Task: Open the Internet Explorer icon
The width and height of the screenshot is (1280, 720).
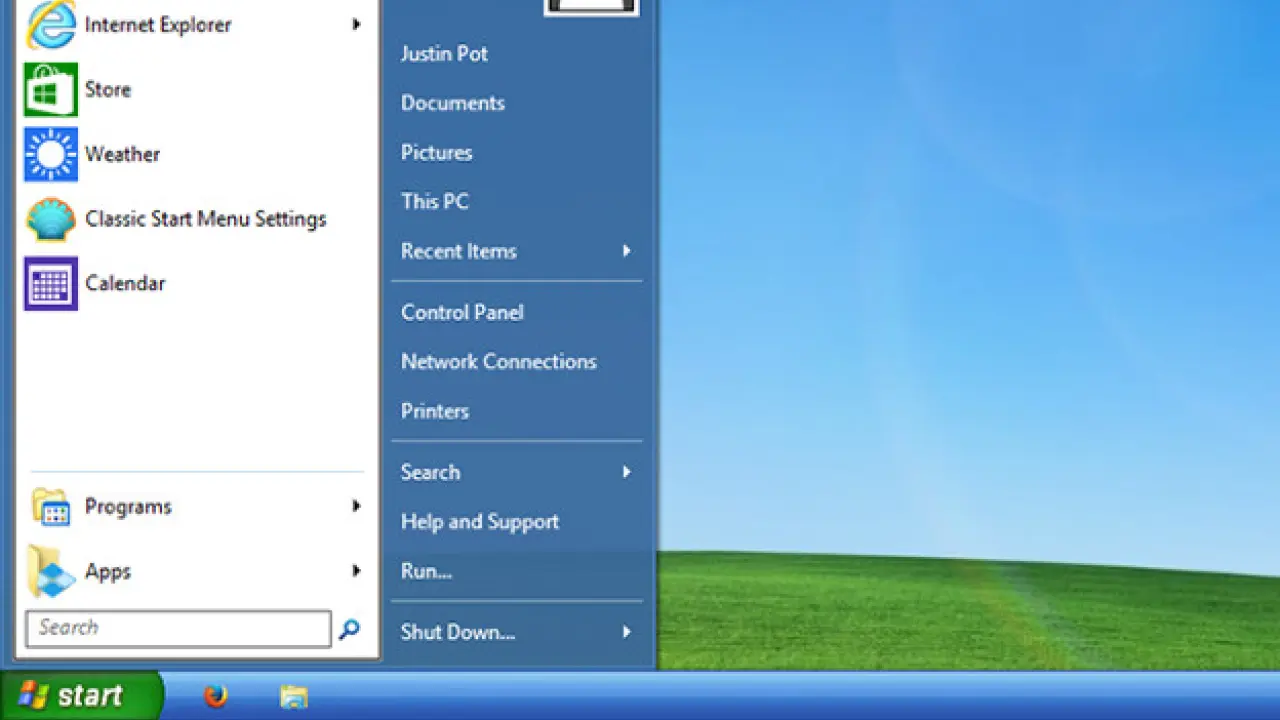Action: (x=50, y=25)
